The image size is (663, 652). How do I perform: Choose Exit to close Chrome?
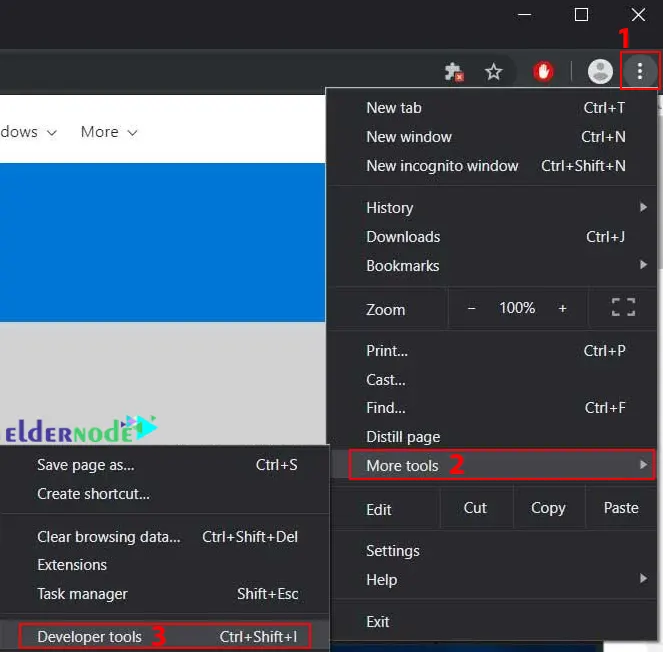493,622
